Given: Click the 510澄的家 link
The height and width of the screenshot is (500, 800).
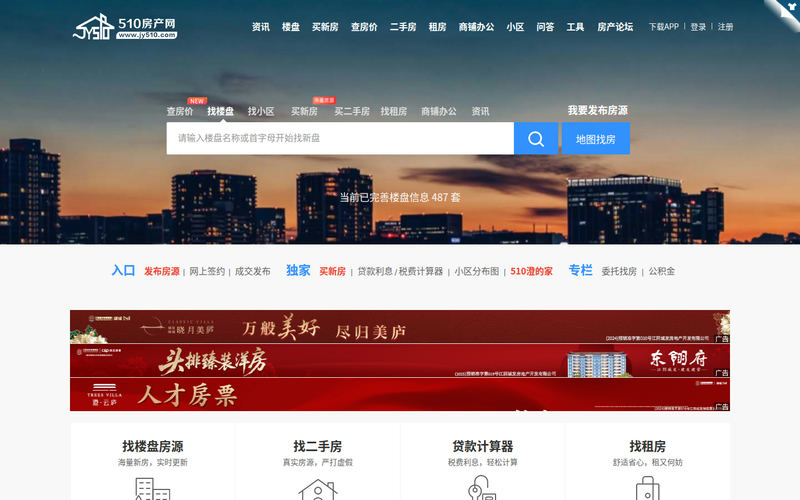Looking at the screenshot, I should point(532,271).
